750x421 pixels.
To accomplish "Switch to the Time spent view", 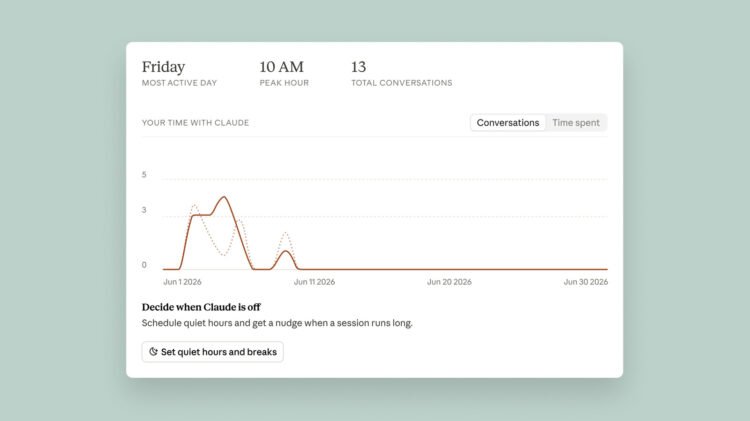I will pyautogui.click(x=576, y=123).
